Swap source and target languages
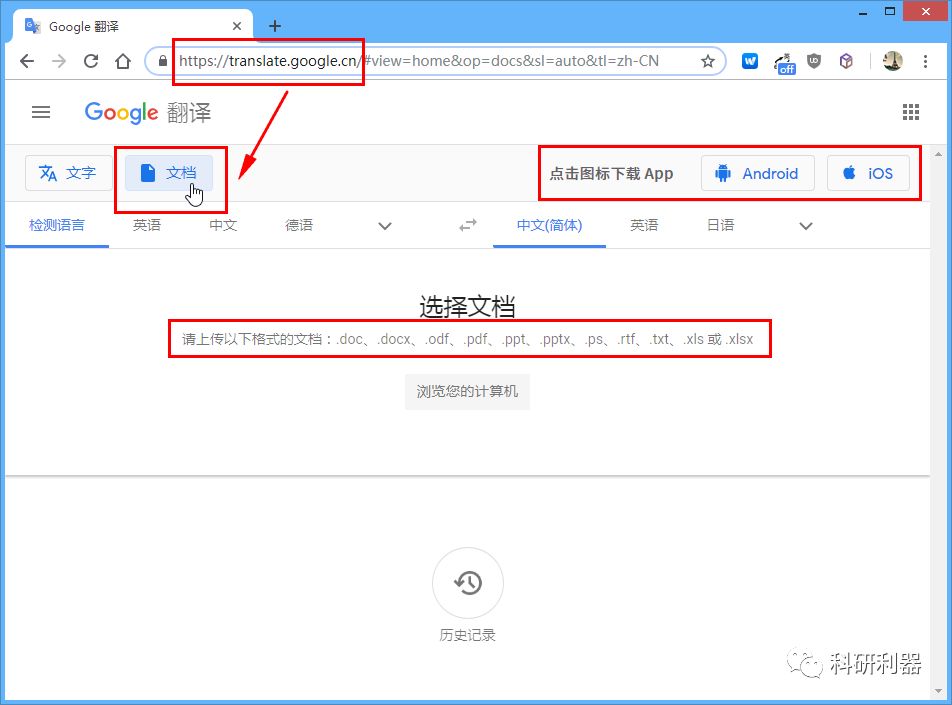The height and width of the screenshot is (705, 952). click(468, 225)
